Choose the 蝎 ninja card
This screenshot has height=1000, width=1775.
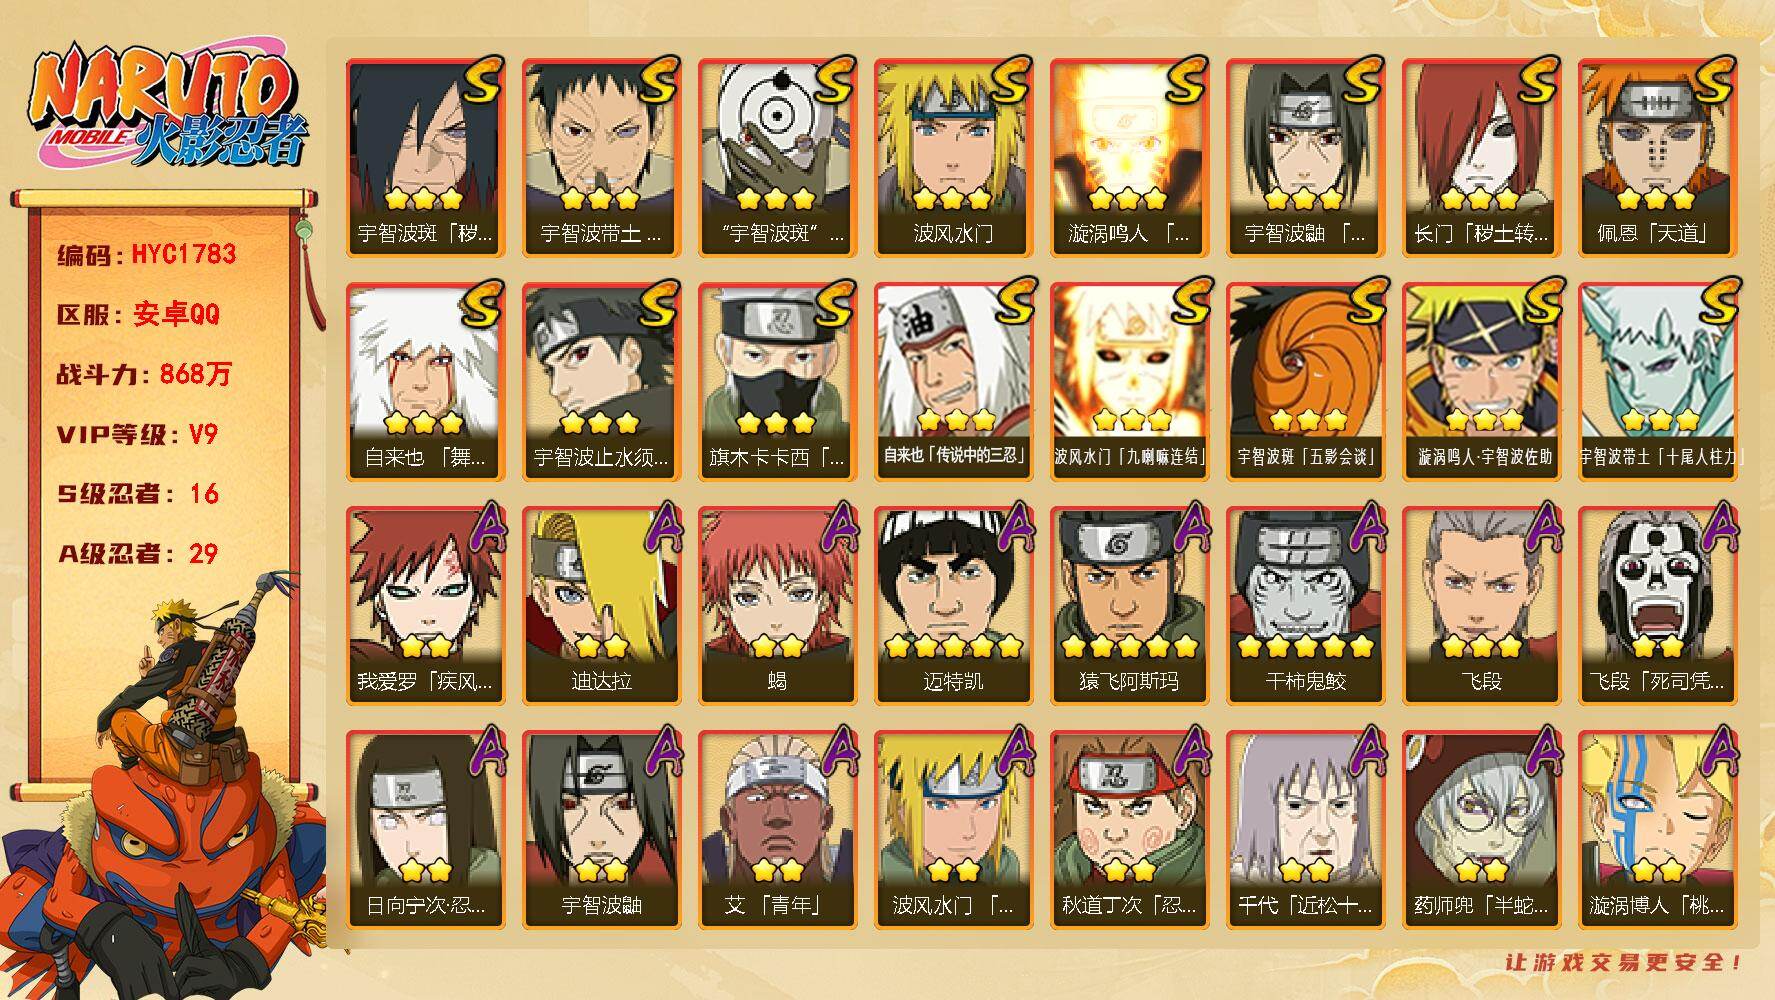(x=777, y=606)
